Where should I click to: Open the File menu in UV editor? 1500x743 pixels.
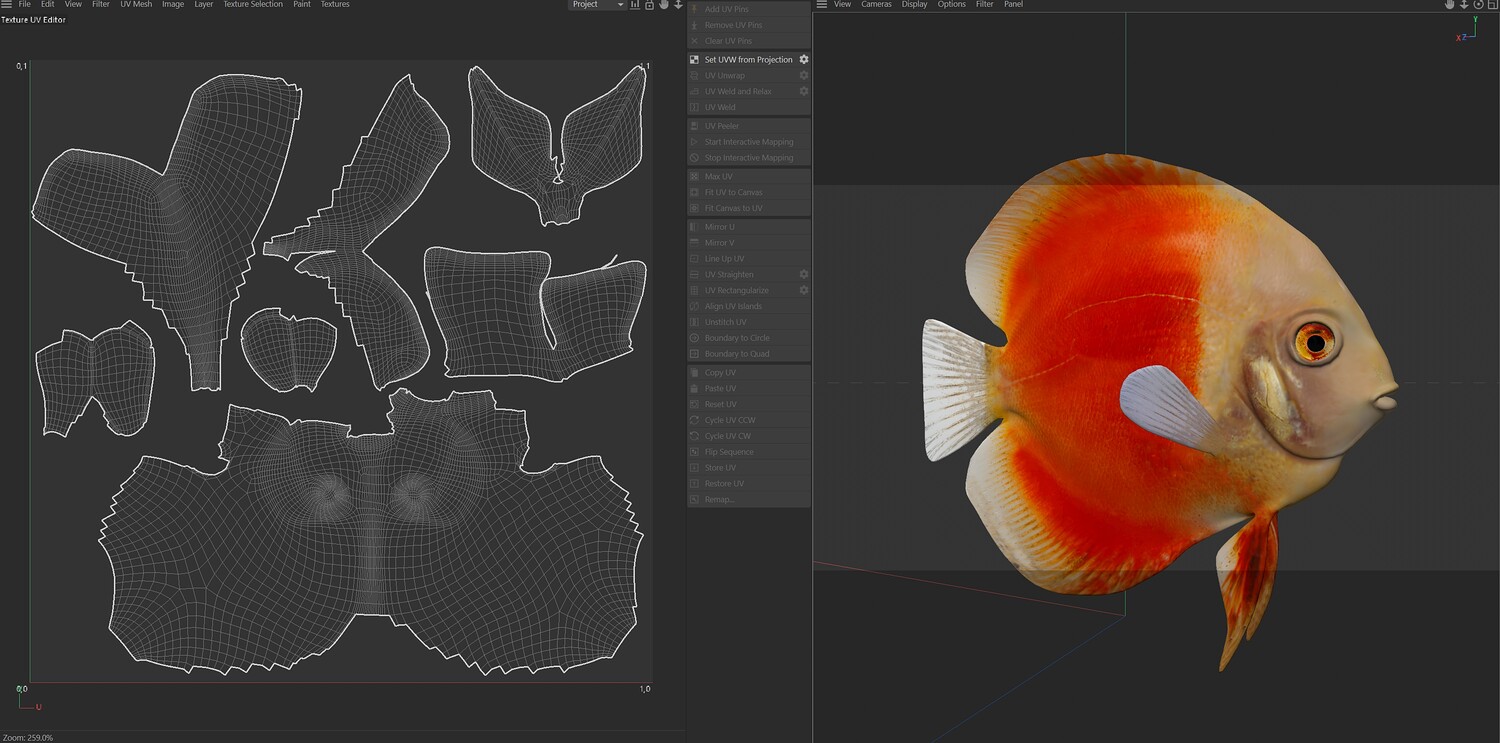pos(24,4)
